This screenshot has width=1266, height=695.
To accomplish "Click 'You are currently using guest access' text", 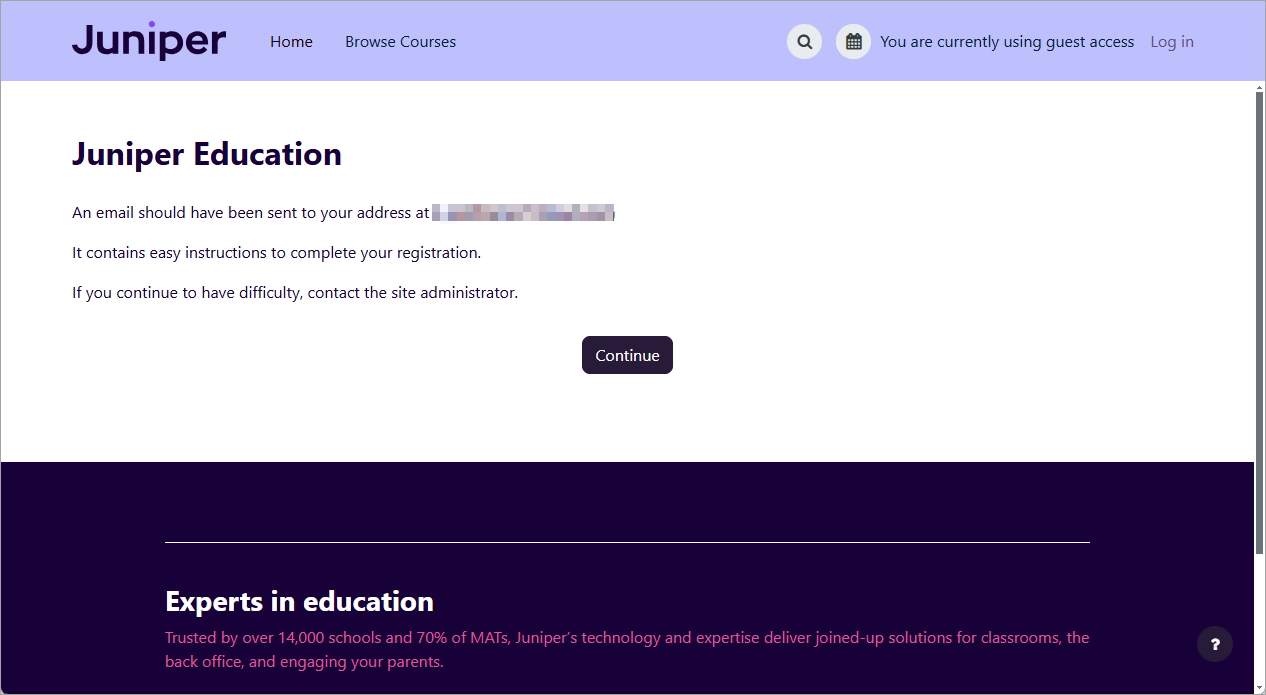I will [1007, 42].
